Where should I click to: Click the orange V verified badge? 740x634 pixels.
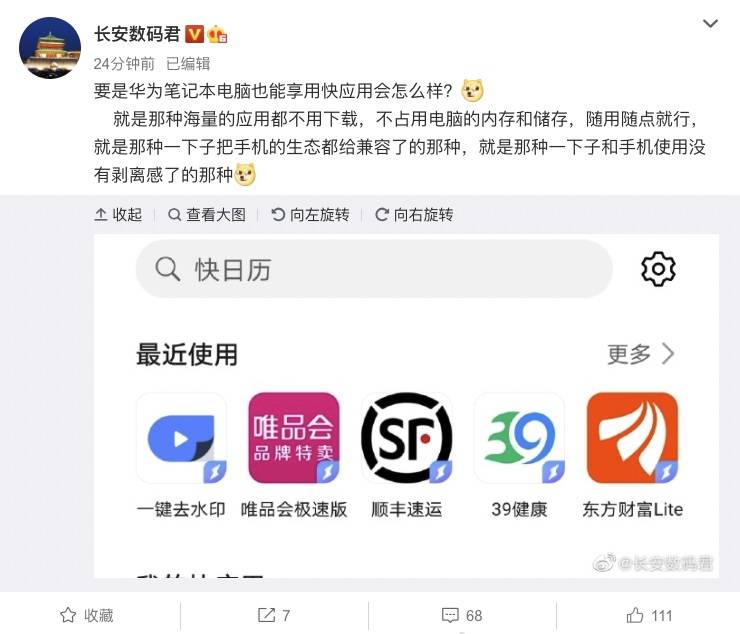(194, 34)
